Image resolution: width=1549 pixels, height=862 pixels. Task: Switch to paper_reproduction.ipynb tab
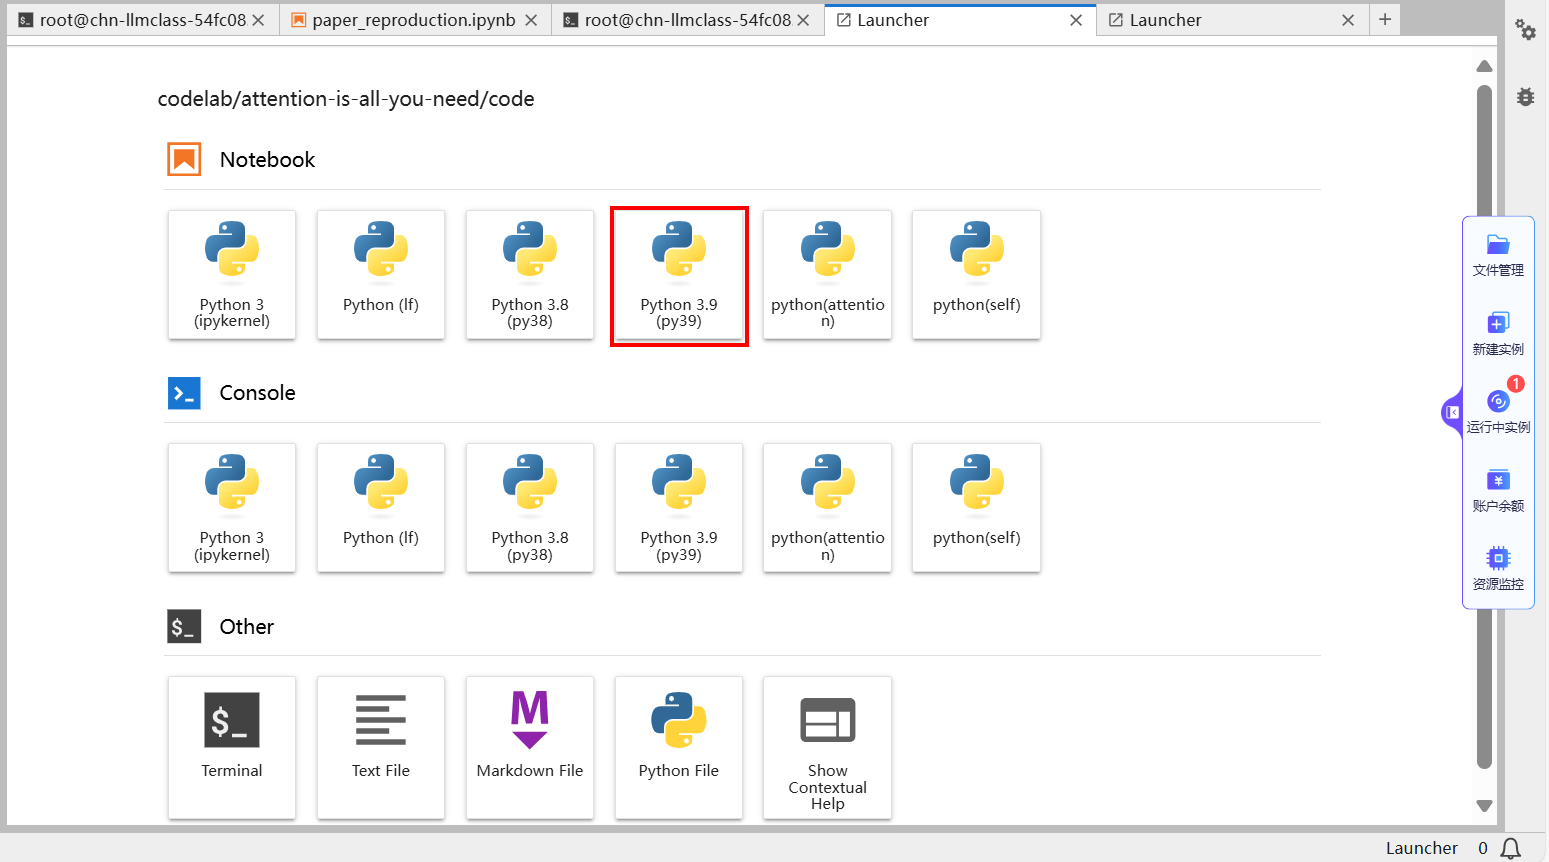413,20
